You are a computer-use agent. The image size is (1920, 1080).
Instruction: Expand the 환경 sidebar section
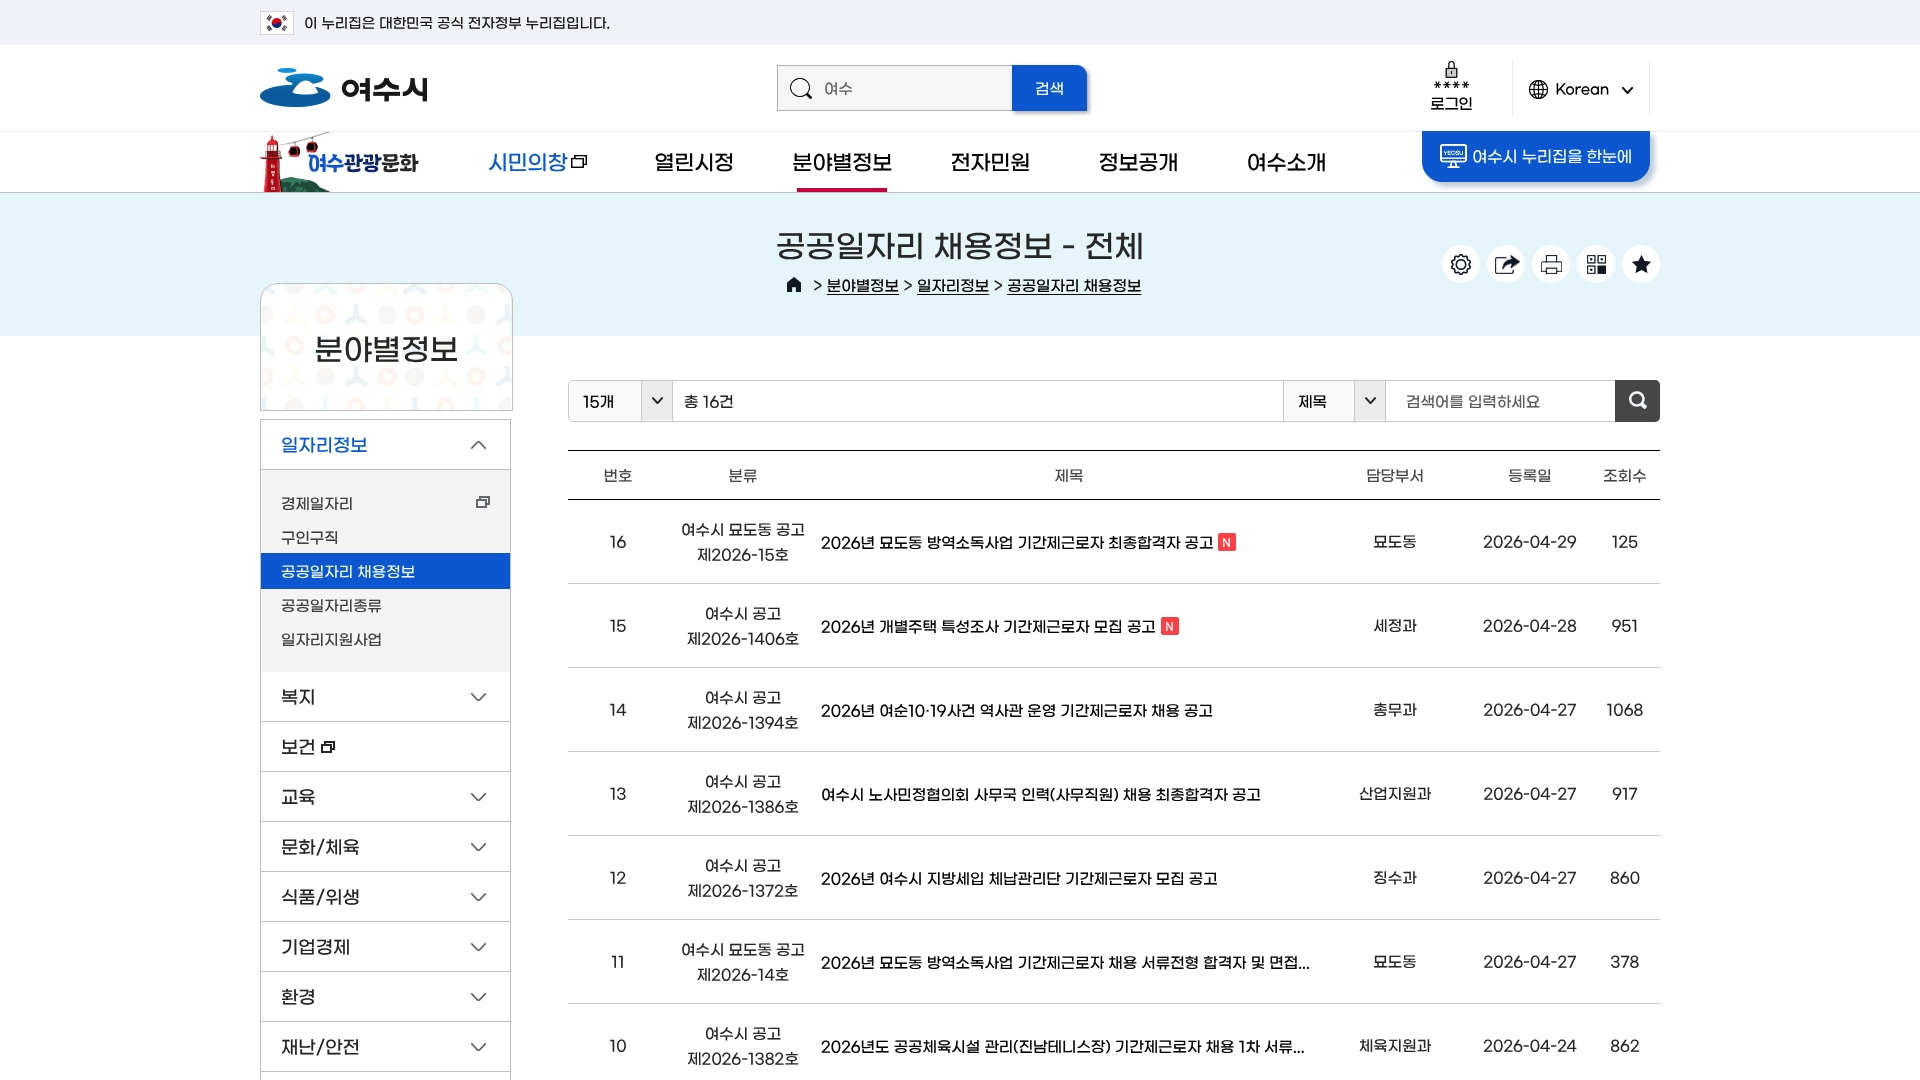click(x=385, y=997)
